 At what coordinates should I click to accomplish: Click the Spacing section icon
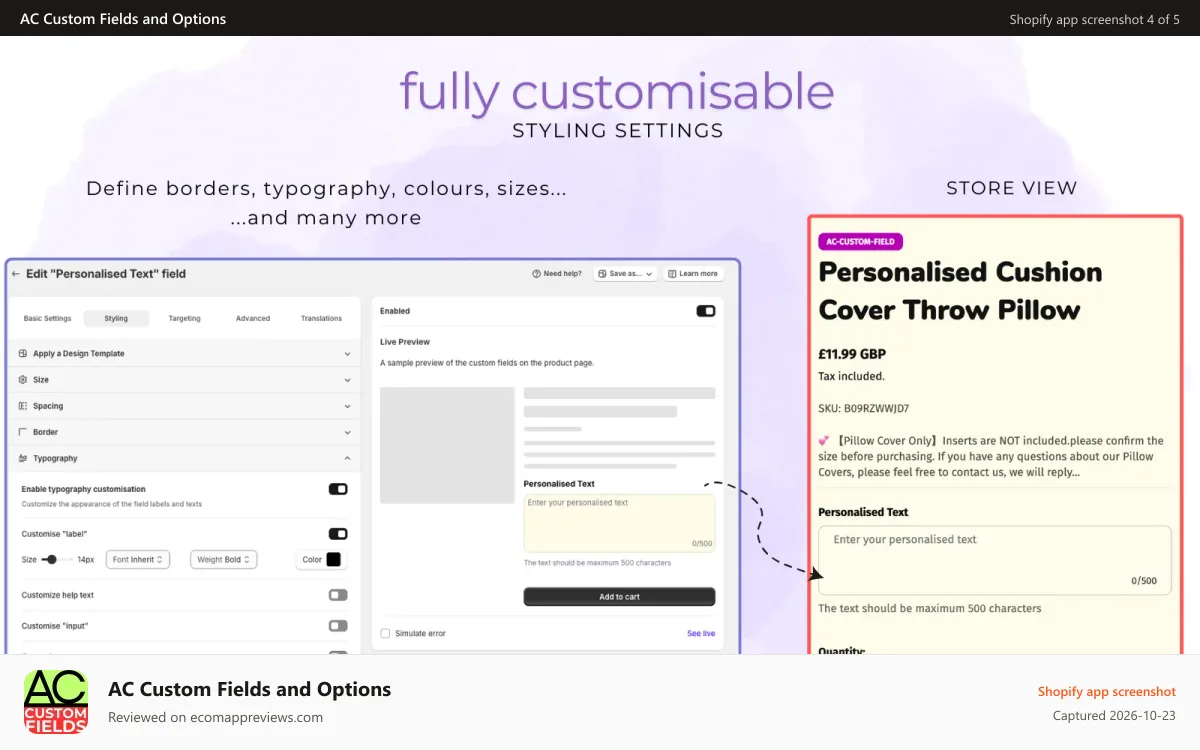23,406
